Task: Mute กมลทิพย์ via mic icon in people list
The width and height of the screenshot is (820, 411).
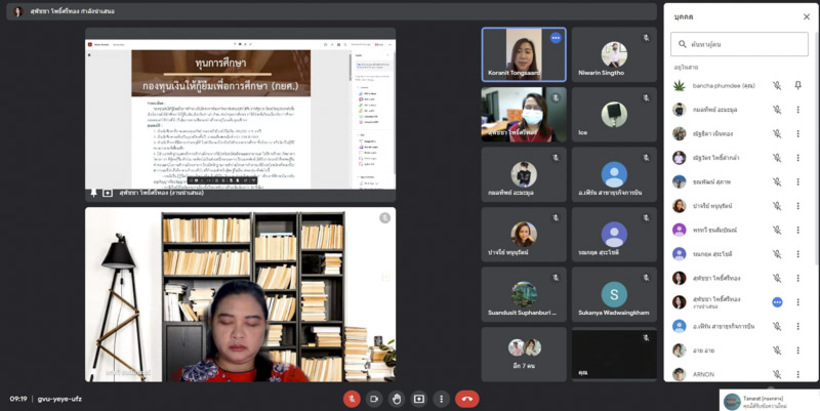Action: coord(777,109)
